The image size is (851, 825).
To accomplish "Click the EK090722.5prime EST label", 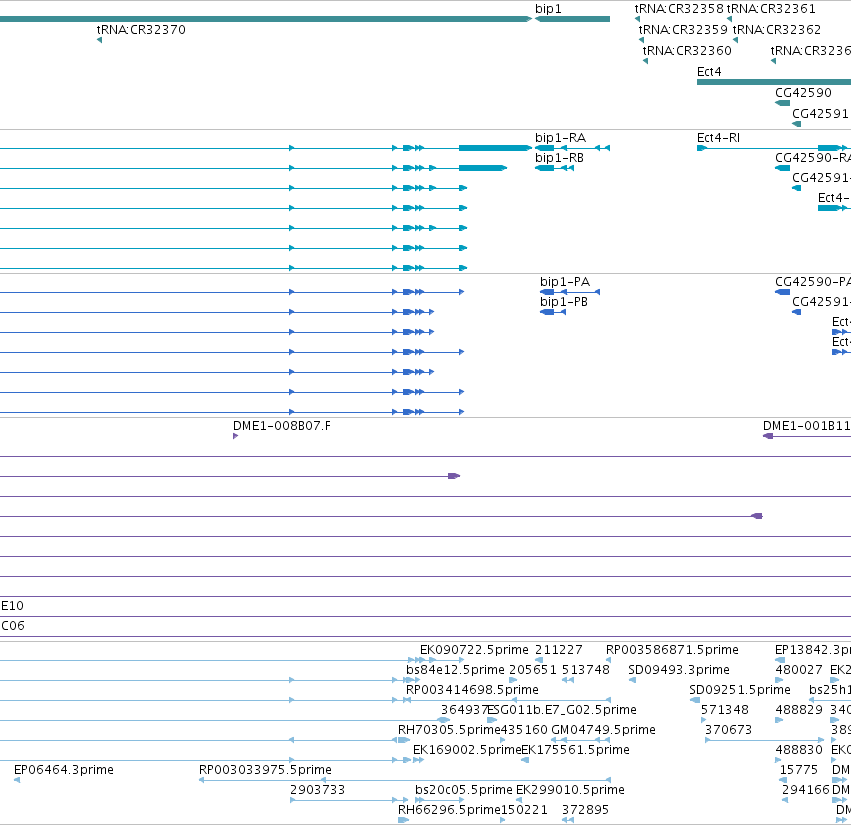I will [474, 650].
